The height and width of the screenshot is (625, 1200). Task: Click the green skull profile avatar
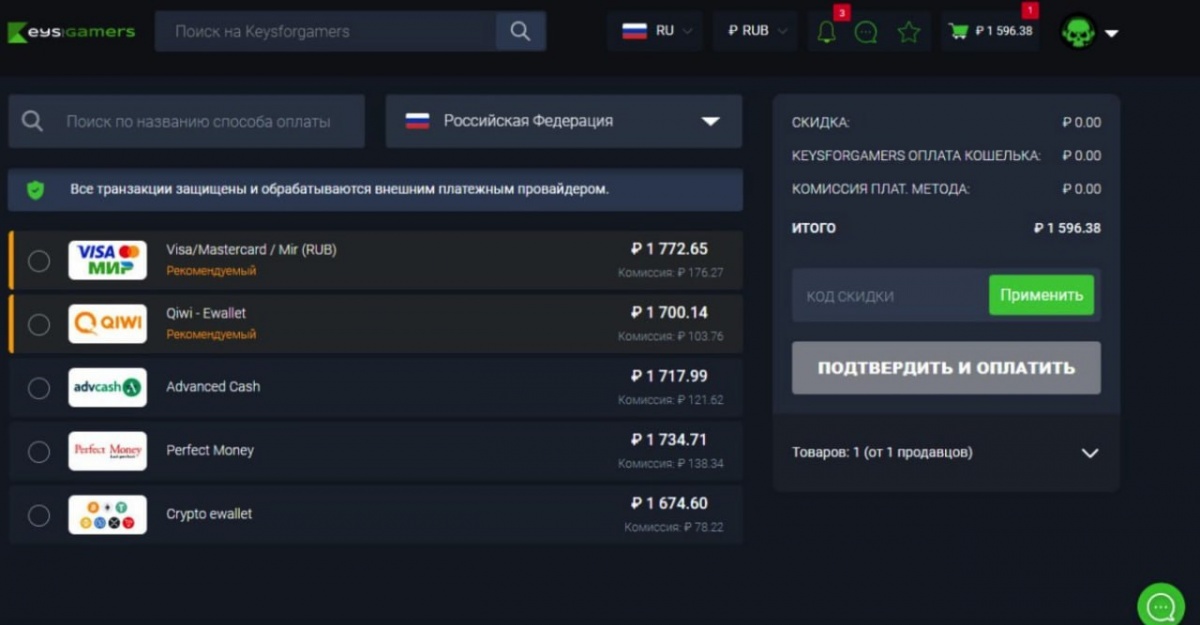[1079, 32]
